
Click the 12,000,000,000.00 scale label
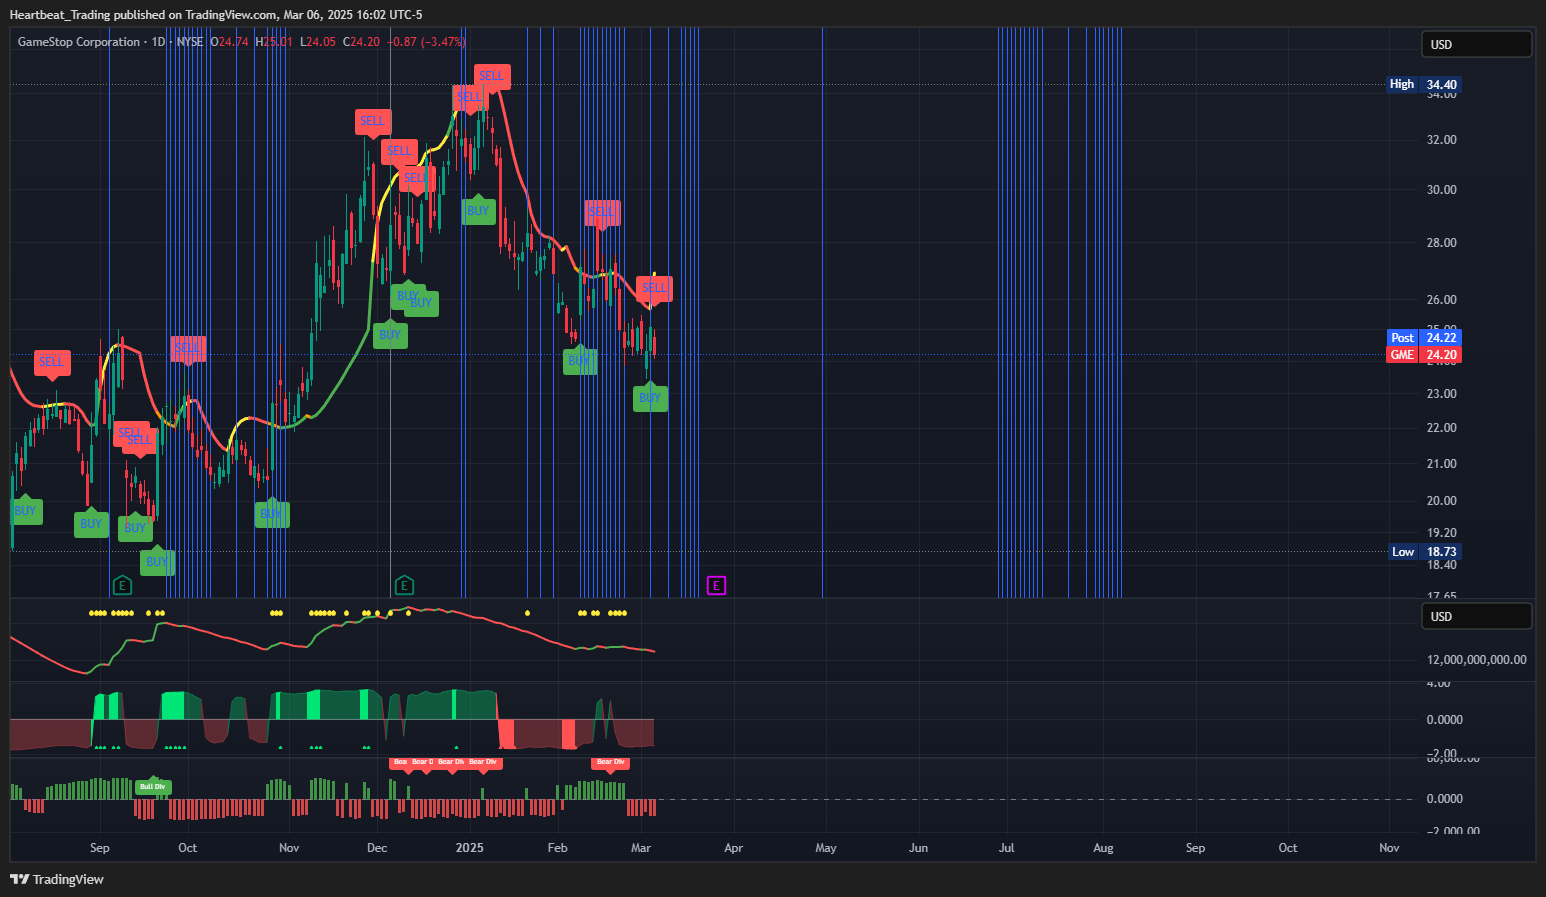point(1477,660)
